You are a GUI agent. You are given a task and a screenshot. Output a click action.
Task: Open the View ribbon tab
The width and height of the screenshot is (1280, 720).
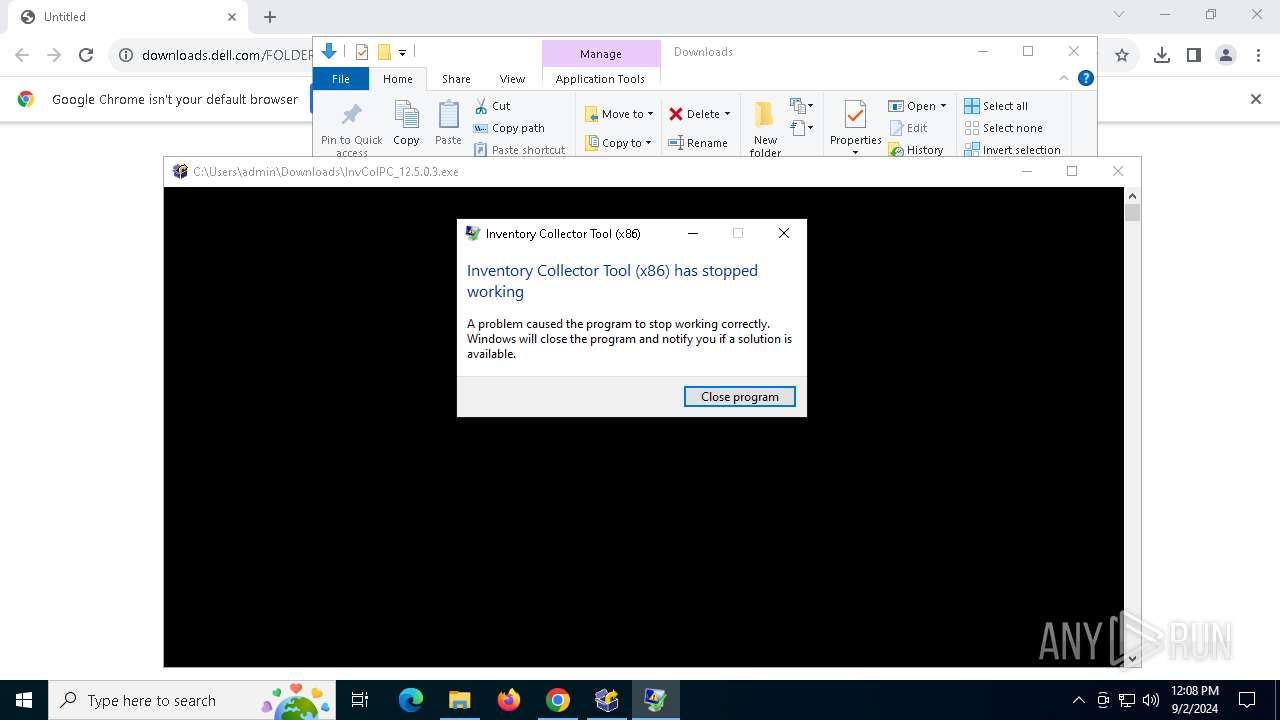coord(512,79)
